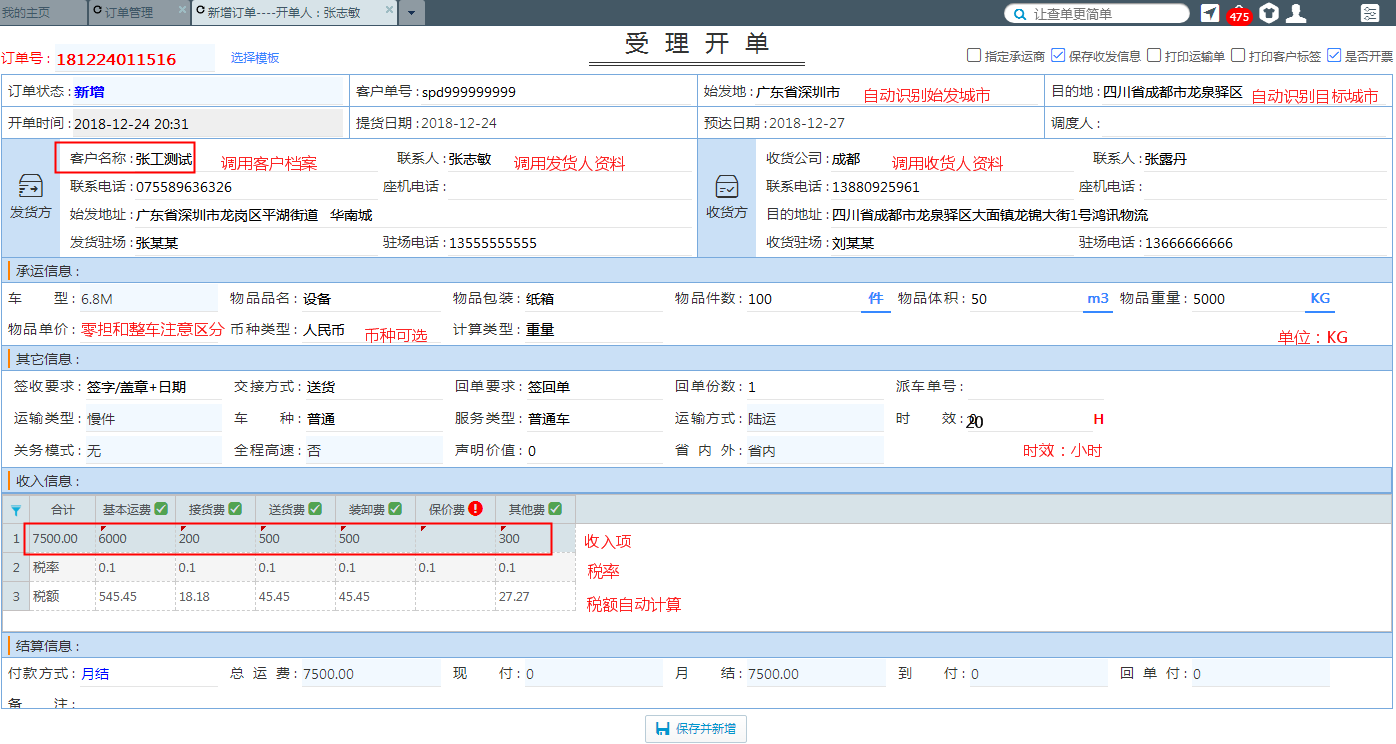Click green check icon beside 接货费
This screenshot has height=744, width=1396.
tap(235, 508)
